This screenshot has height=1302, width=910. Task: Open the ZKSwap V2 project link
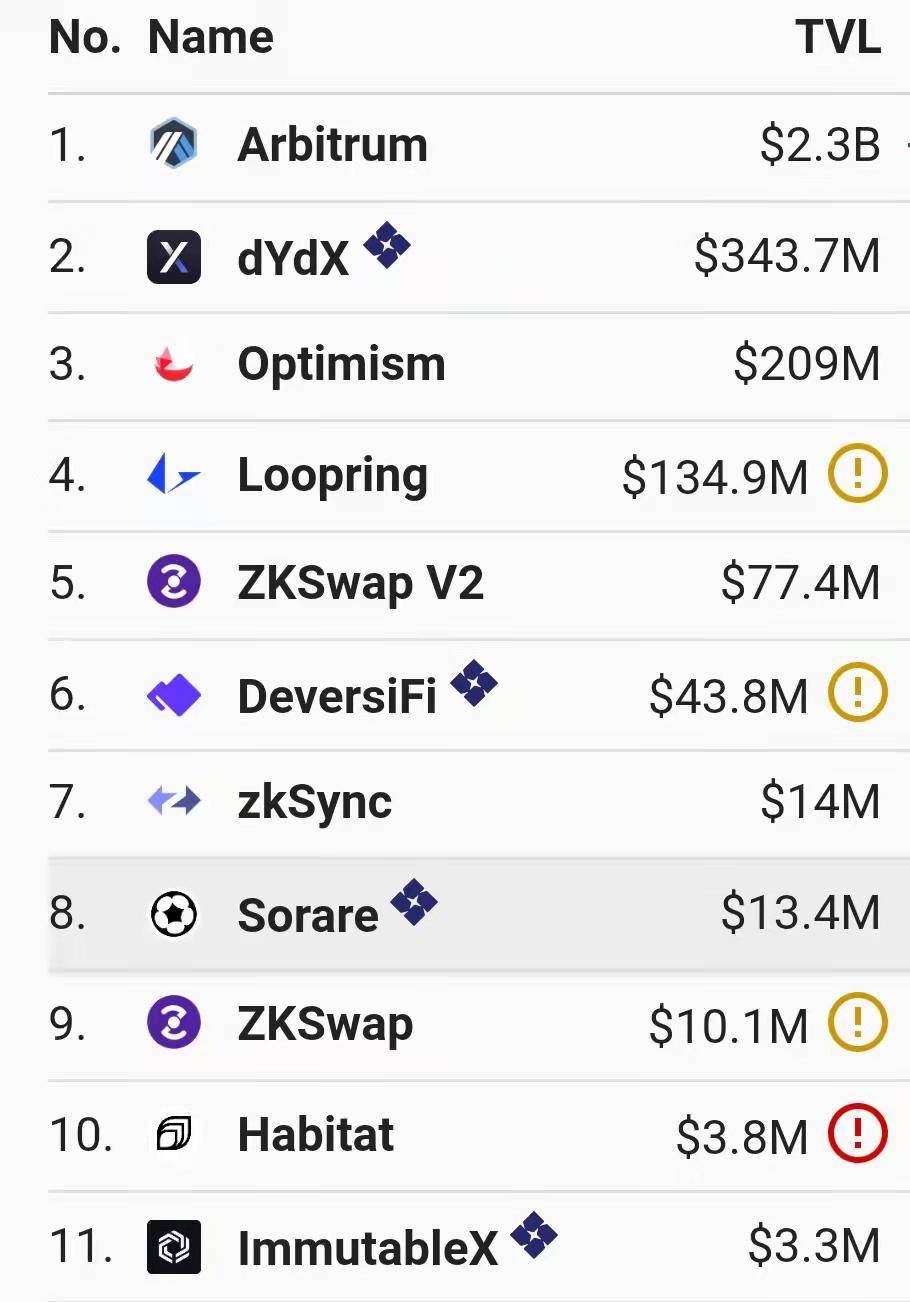coord(361,584)
